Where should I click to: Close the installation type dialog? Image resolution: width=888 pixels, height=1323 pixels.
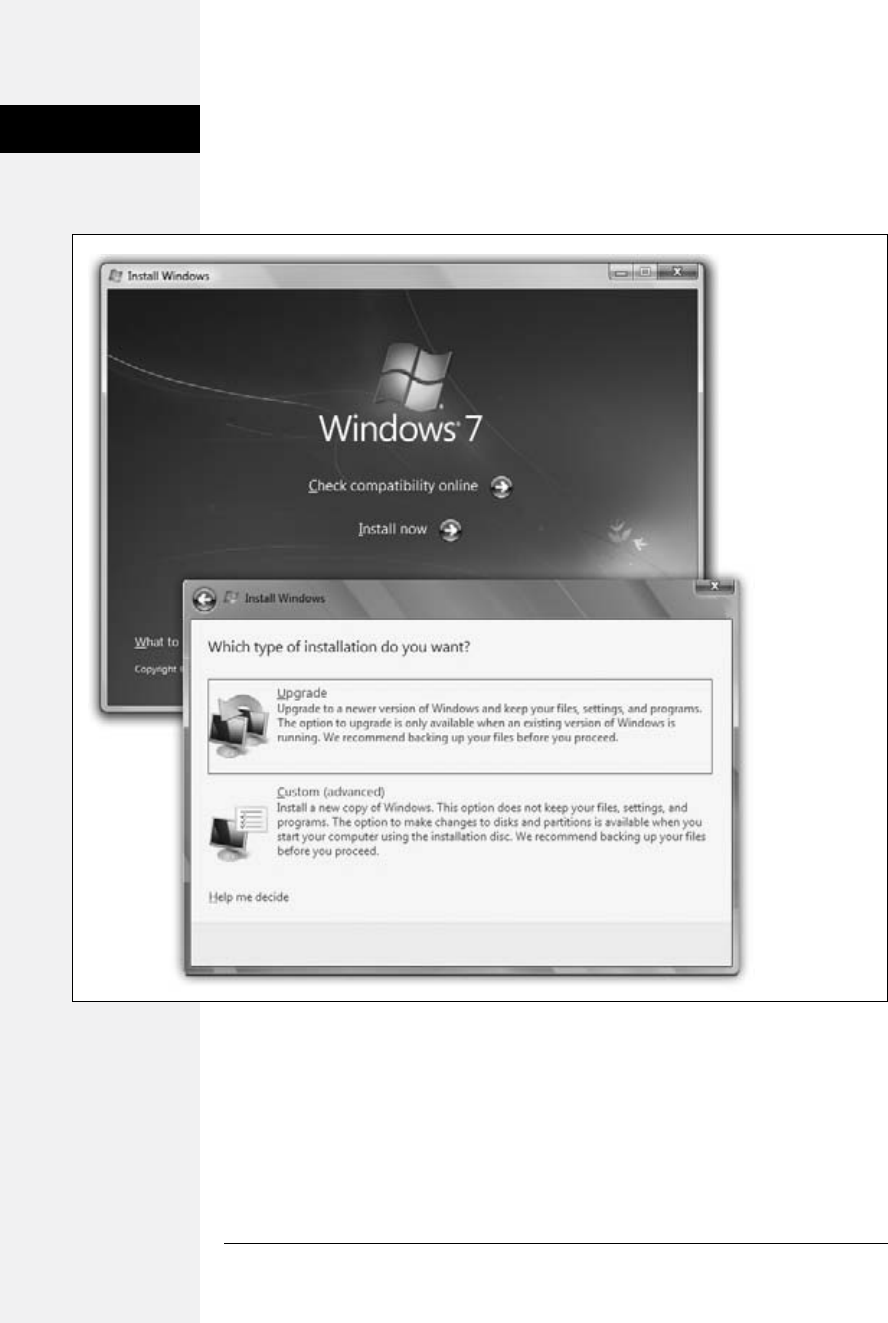tap(715, 588)
